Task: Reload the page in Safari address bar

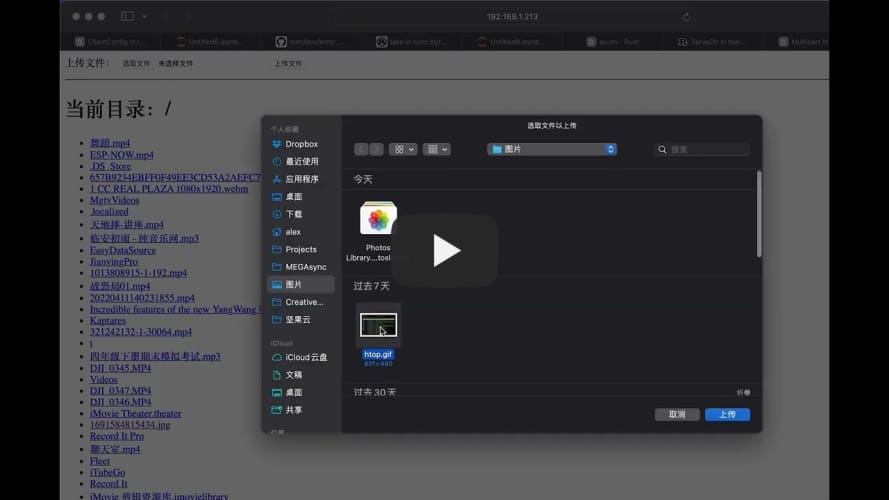Action: pos(687,17)
